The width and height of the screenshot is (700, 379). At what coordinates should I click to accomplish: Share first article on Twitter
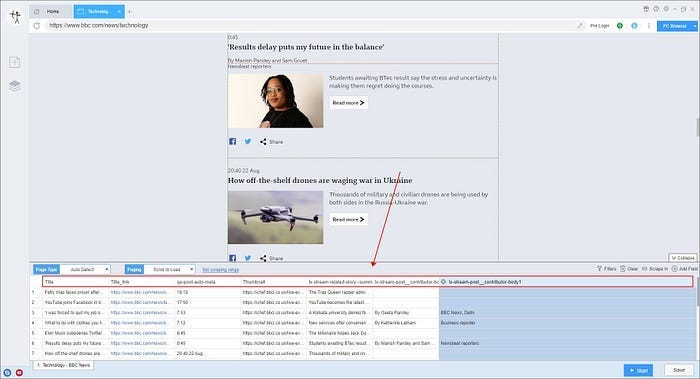(x=248, y=142)
